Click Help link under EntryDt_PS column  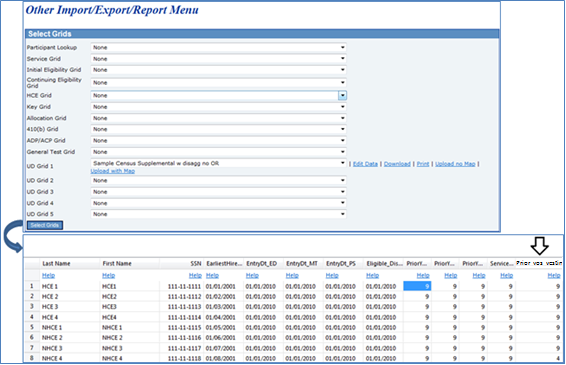(332, 275)
